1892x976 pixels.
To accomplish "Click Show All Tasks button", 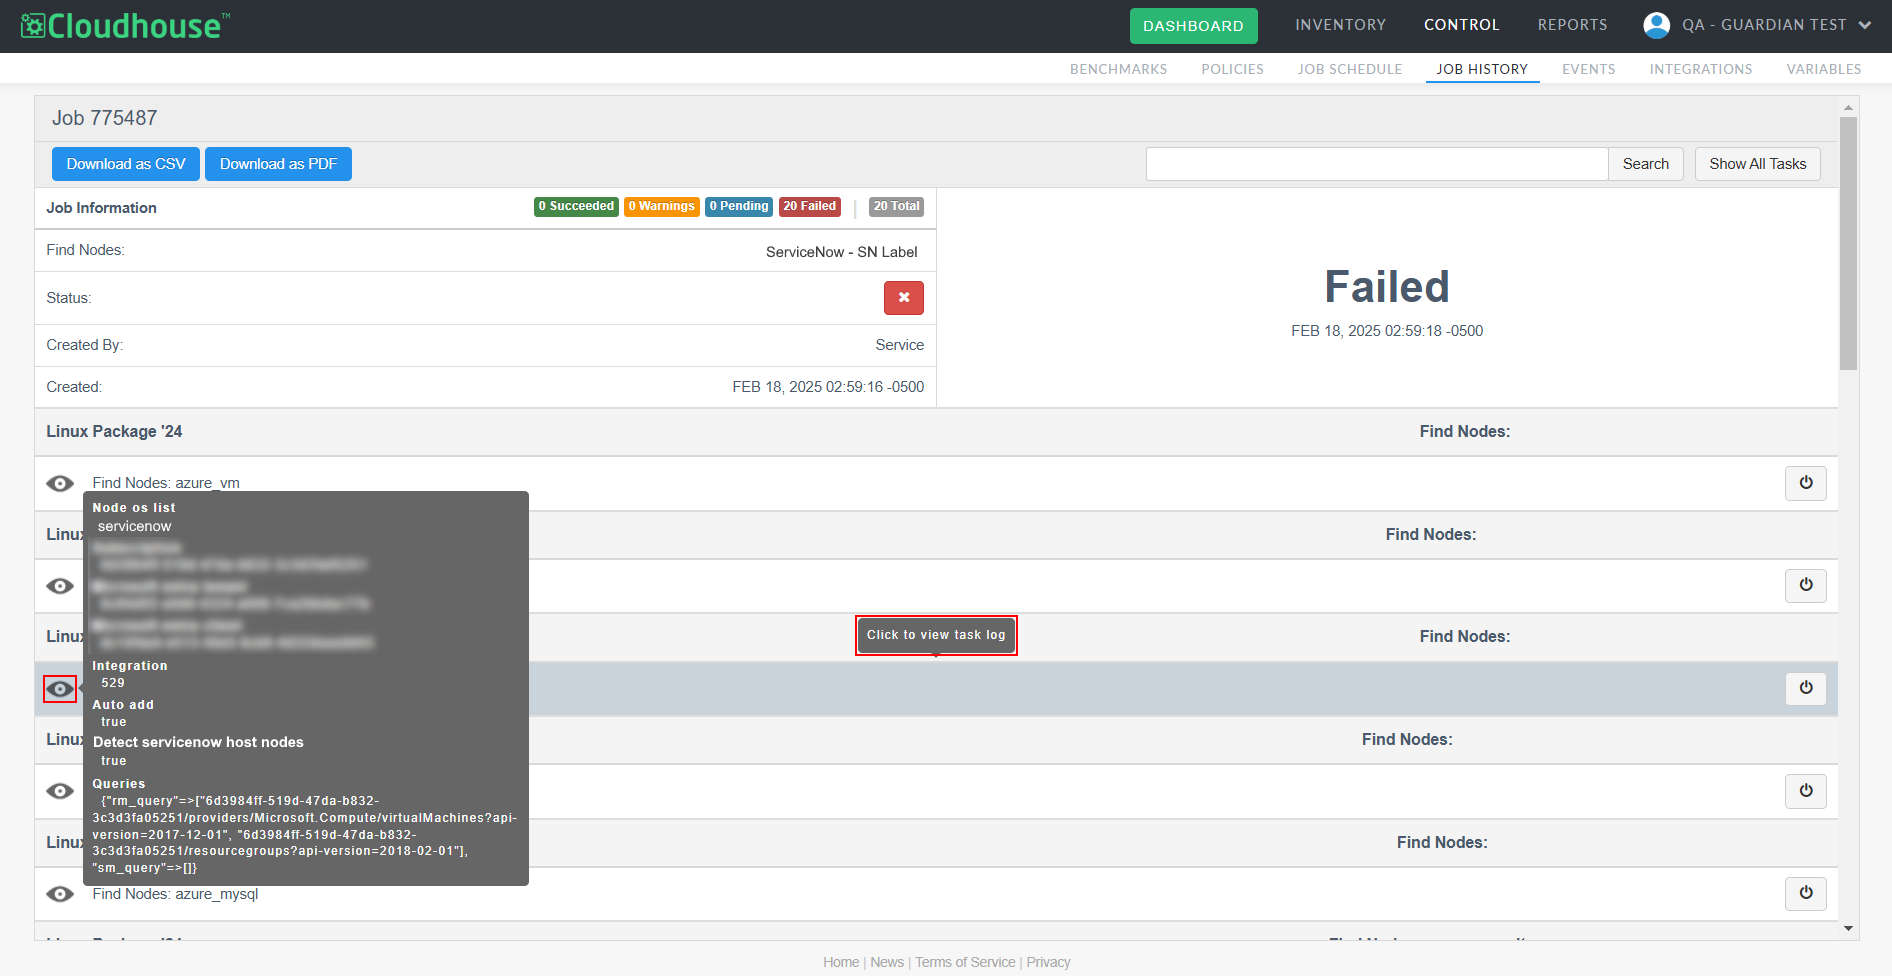I will [1757, 164].
